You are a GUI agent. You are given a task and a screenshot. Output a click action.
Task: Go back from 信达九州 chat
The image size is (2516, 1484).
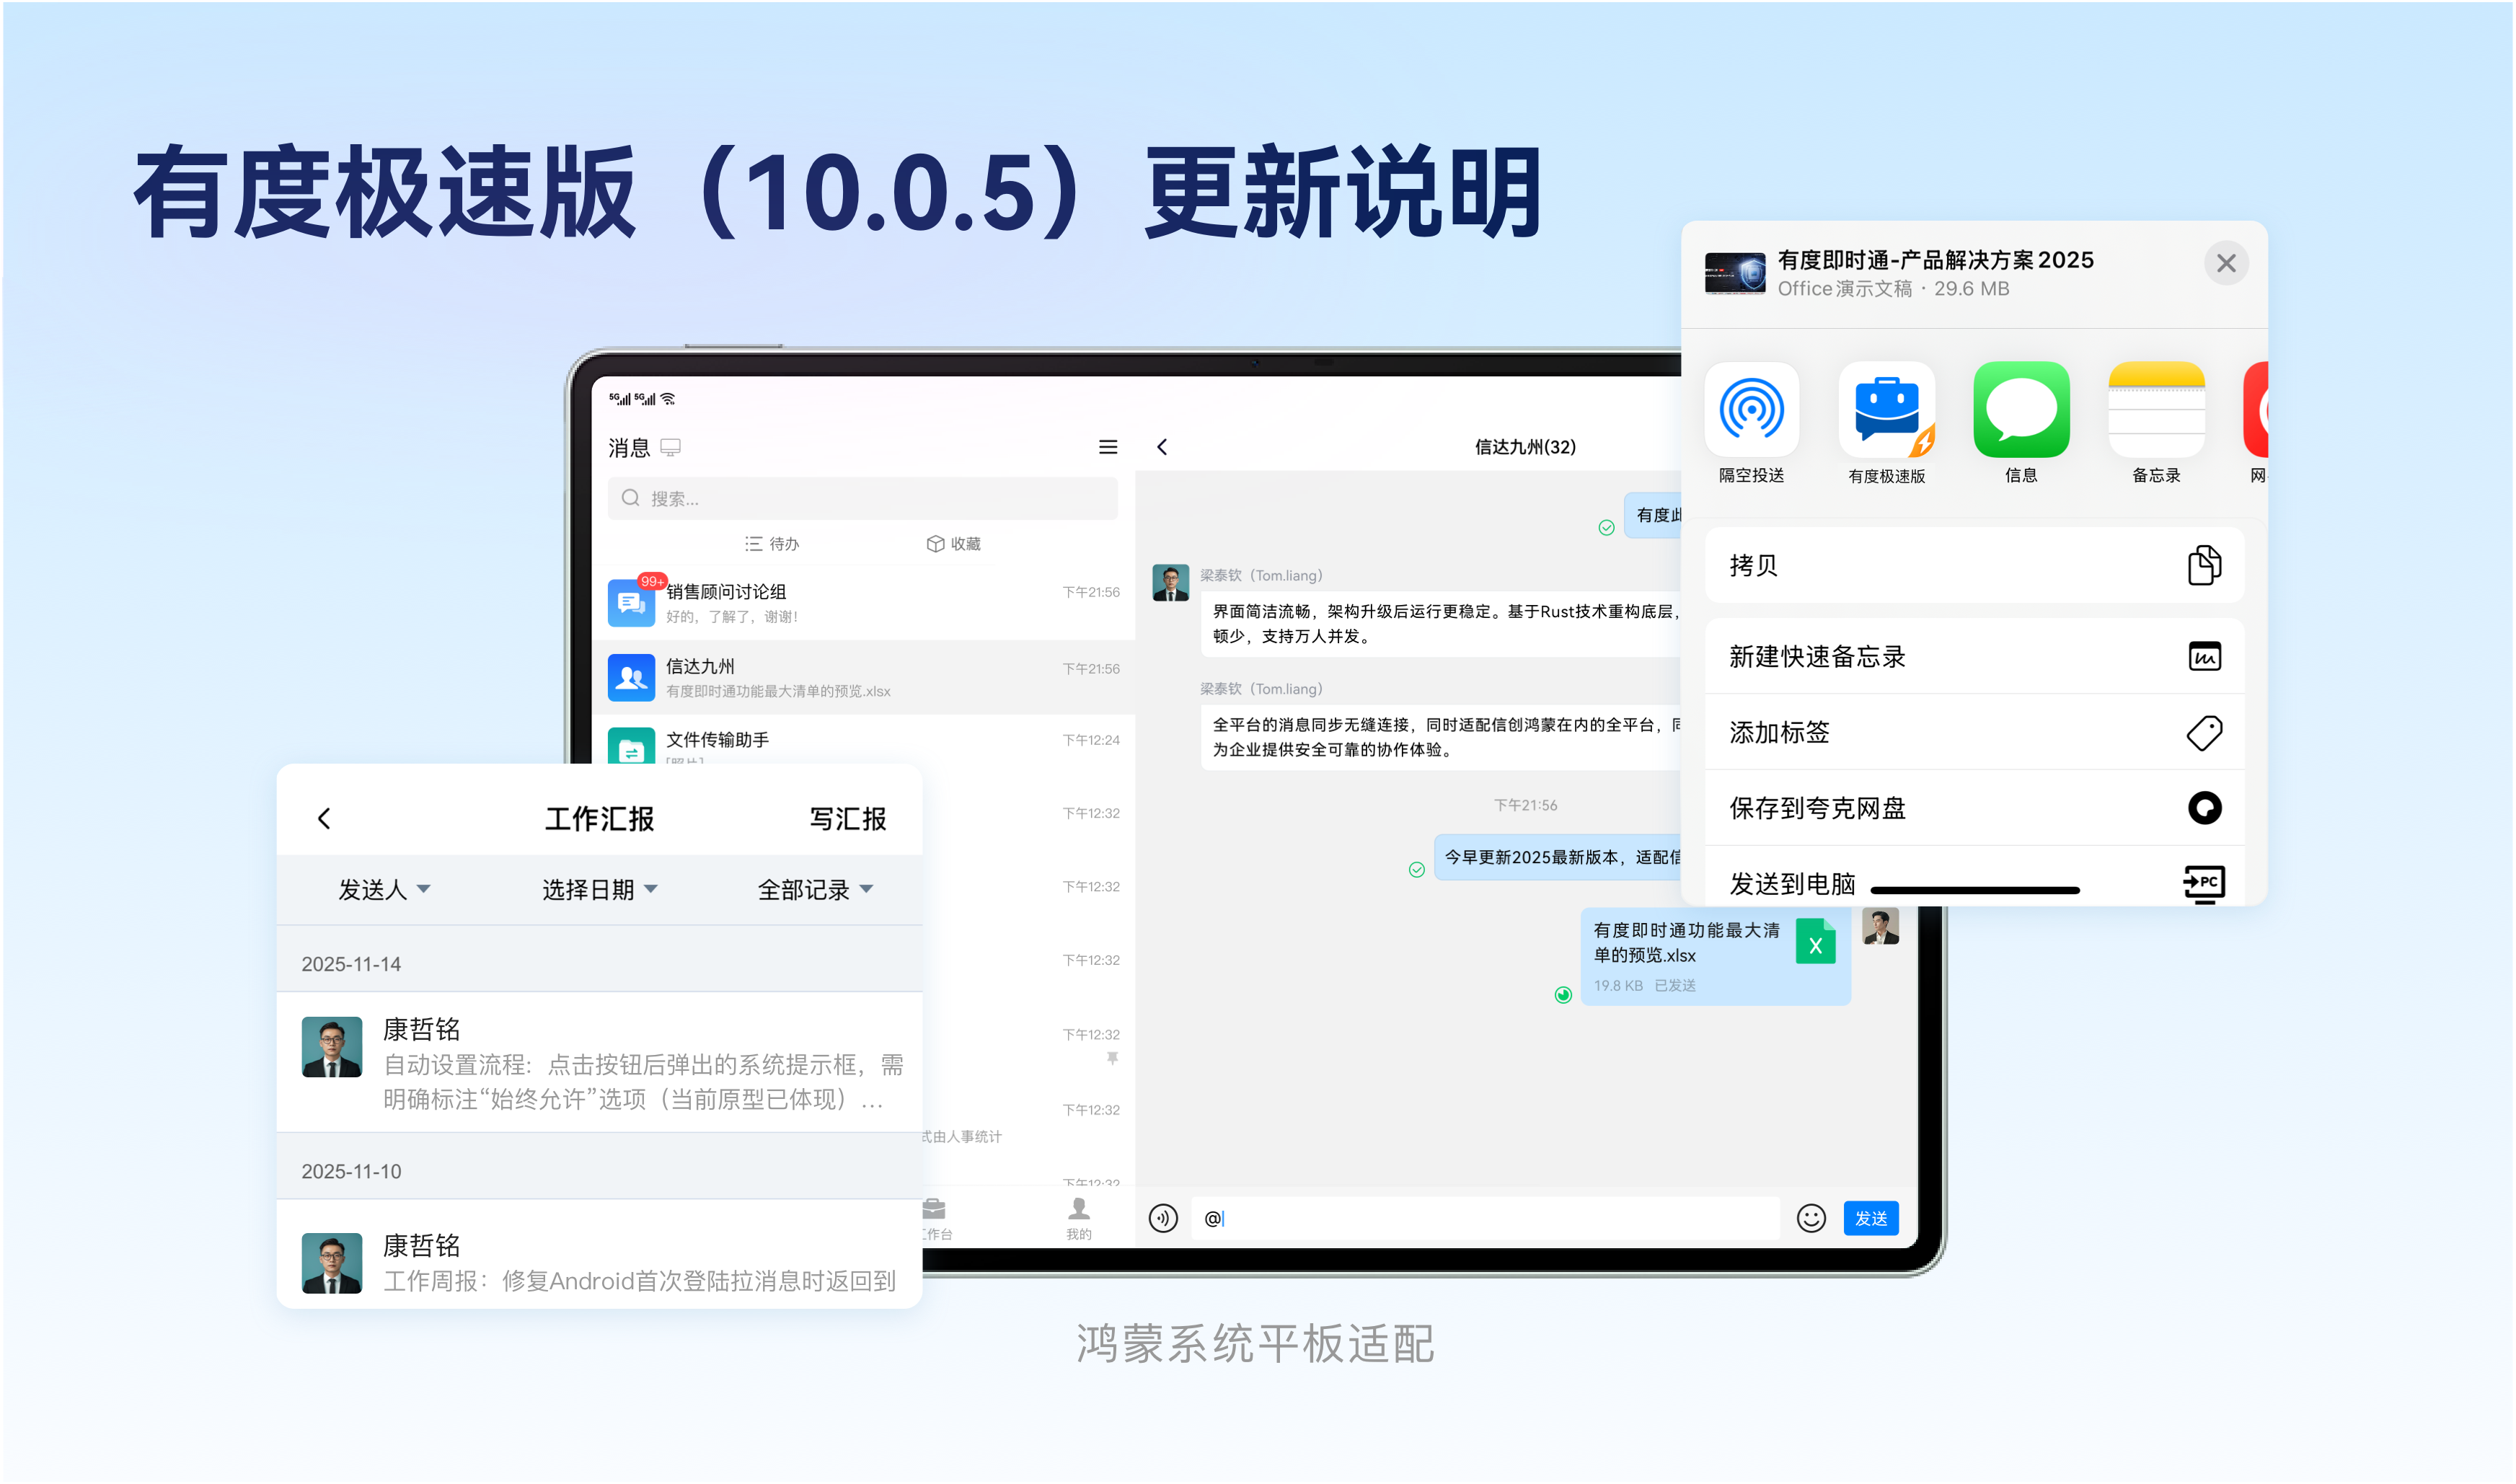coord(1162,447)
